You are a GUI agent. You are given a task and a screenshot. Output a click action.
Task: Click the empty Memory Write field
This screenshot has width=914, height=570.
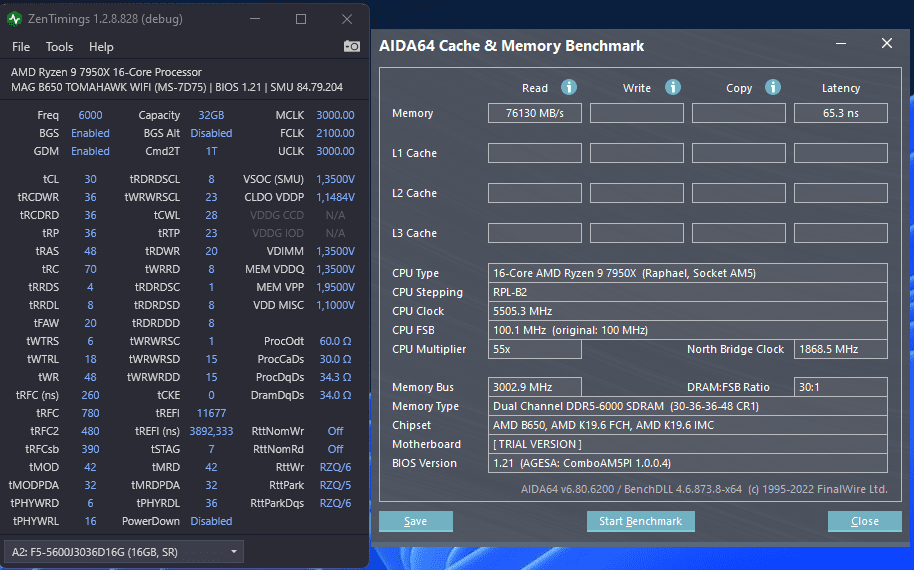637,113
